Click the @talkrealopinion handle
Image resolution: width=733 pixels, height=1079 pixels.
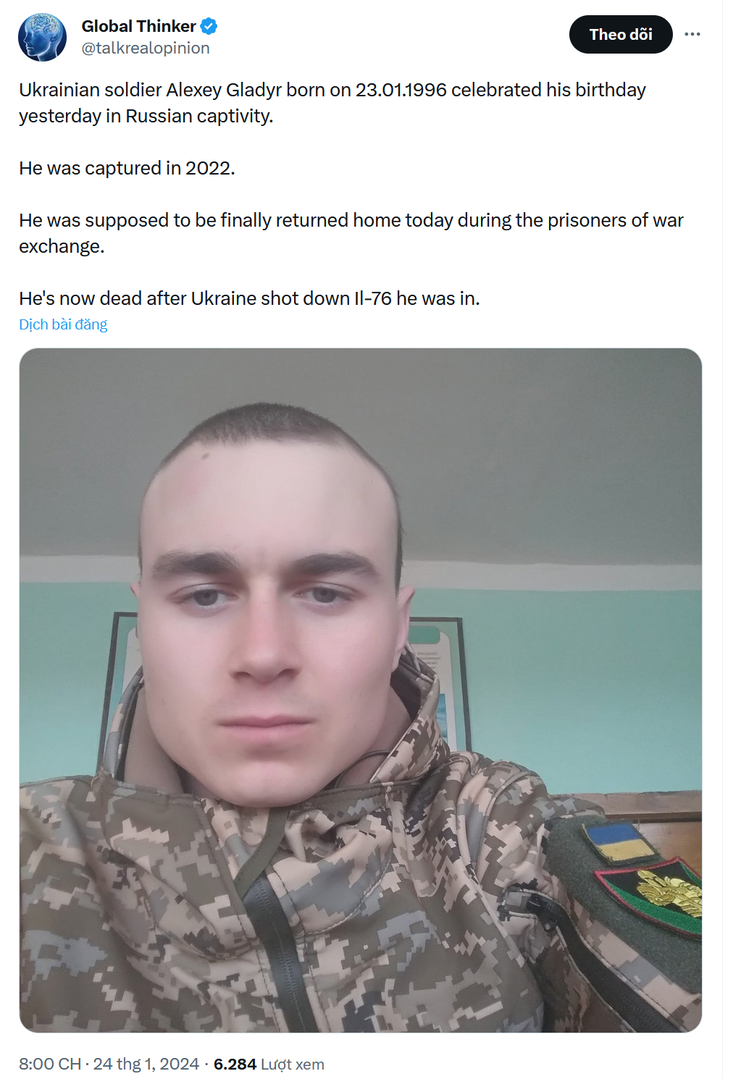[145, 48]
